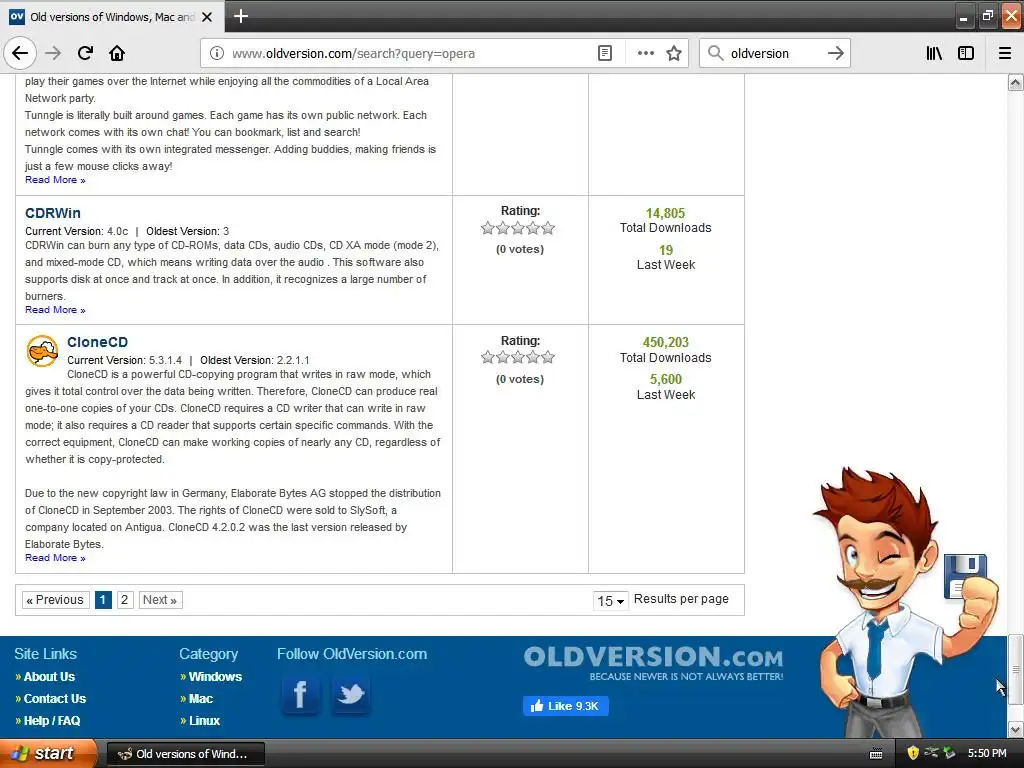Click CloneCD total downloads 450,203
Image resolution: width=1024 pixels, height=768 pixels.
(x=665, y=343)
